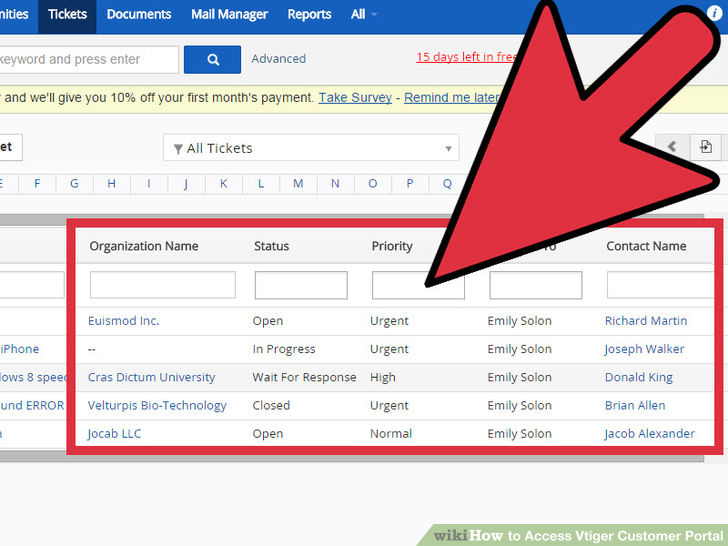Open Velturpis Bio-Technology organization link
This screenshot has width=728, height=546.
coord(157,405)
